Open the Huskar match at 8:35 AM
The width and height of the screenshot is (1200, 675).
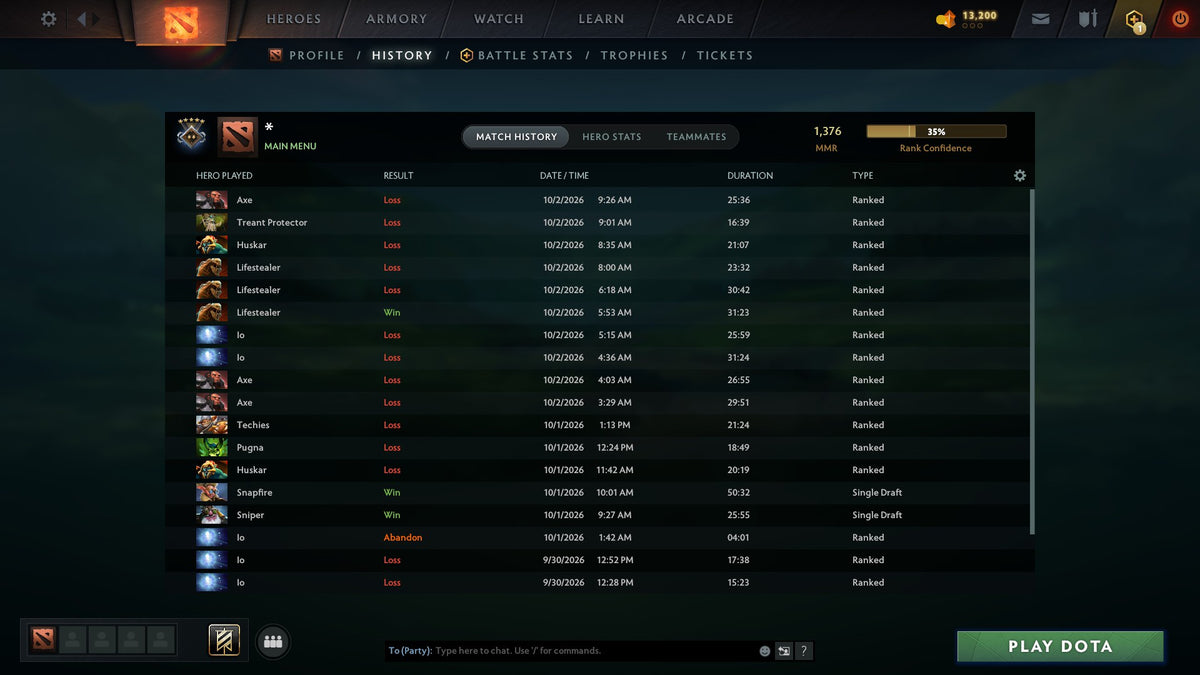point(597,245)
